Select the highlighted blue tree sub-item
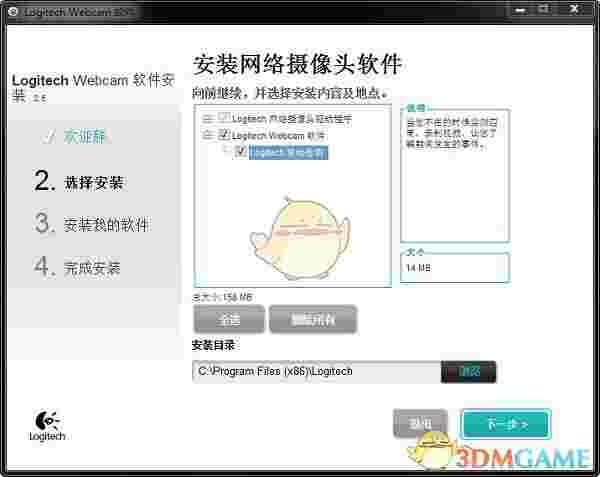This screenshot has width=600, height=477. pyautogui.click(x=289, y=152)
